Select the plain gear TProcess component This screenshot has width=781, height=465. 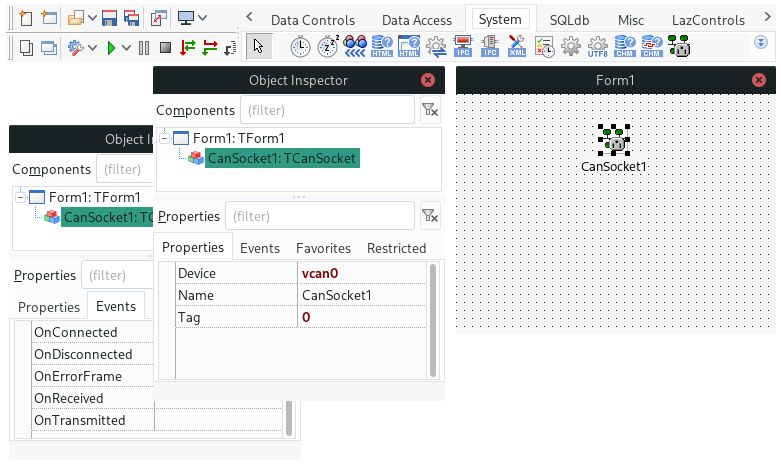click(x=571, y=46)
